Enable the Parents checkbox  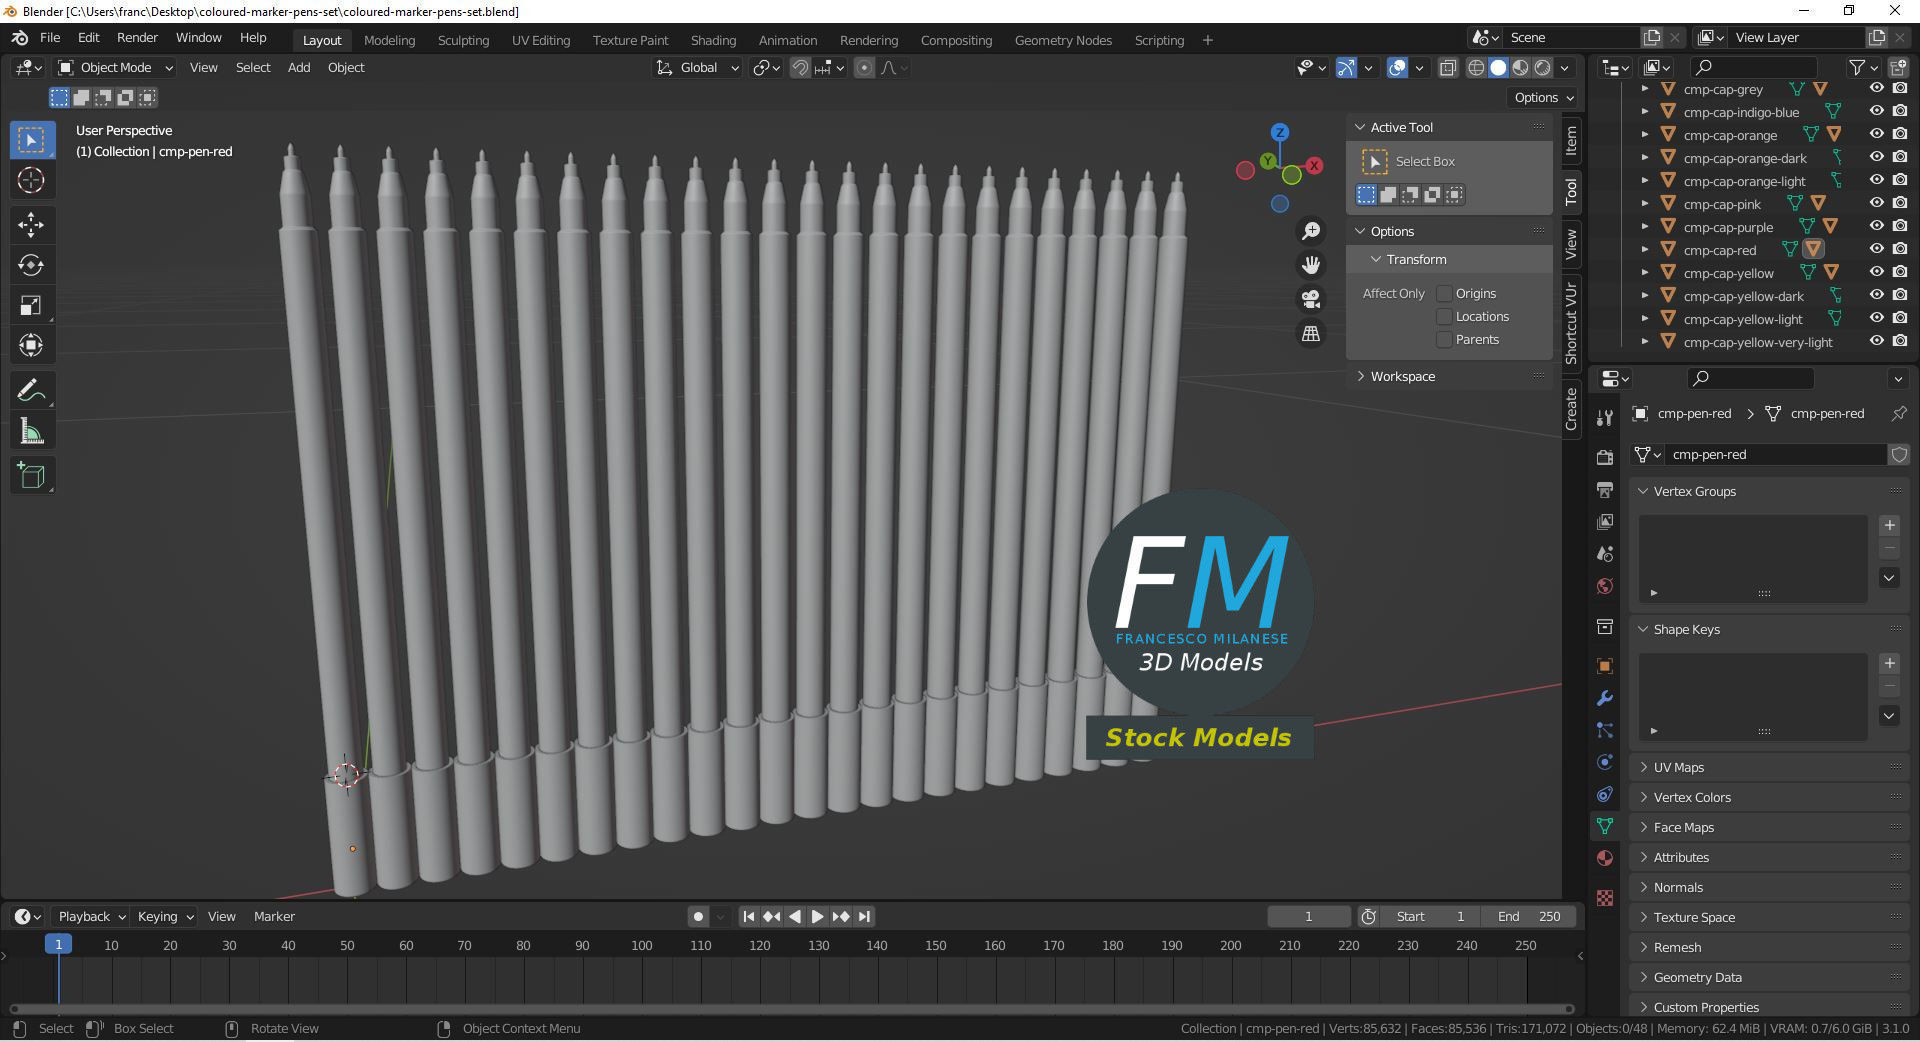pyautogui.click(x=1444, y=339)
